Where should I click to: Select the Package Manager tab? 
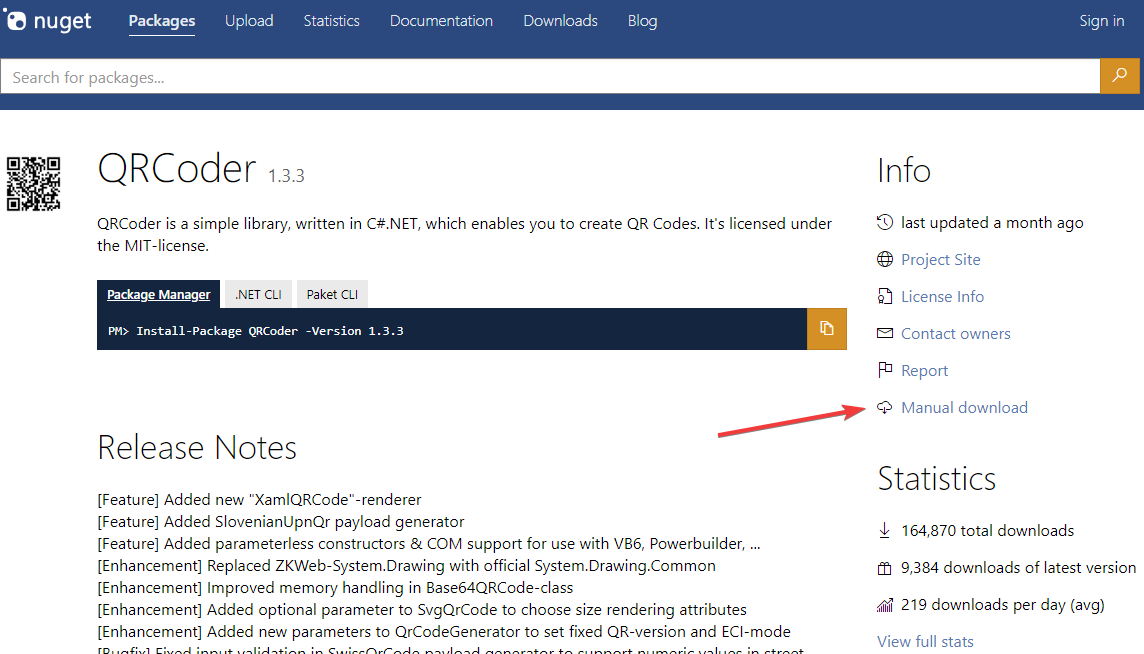[x=159, y=294]
